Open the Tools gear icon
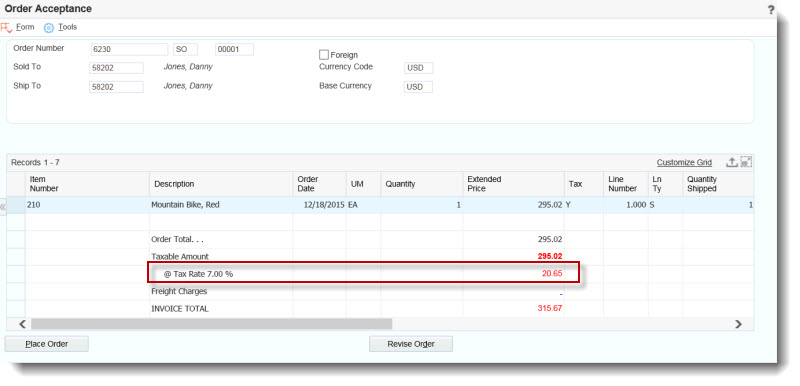Image resolution: width=800 pixels, height=386 pixels. coord(48,28)
